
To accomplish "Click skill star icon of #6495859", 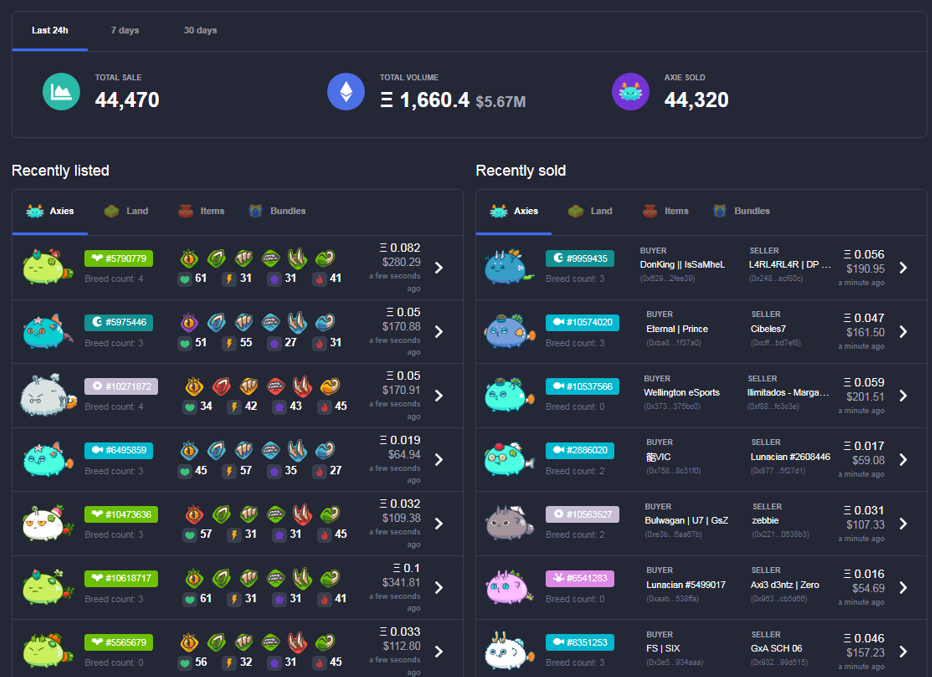I will pyautogui.click(x=274, y=471).
